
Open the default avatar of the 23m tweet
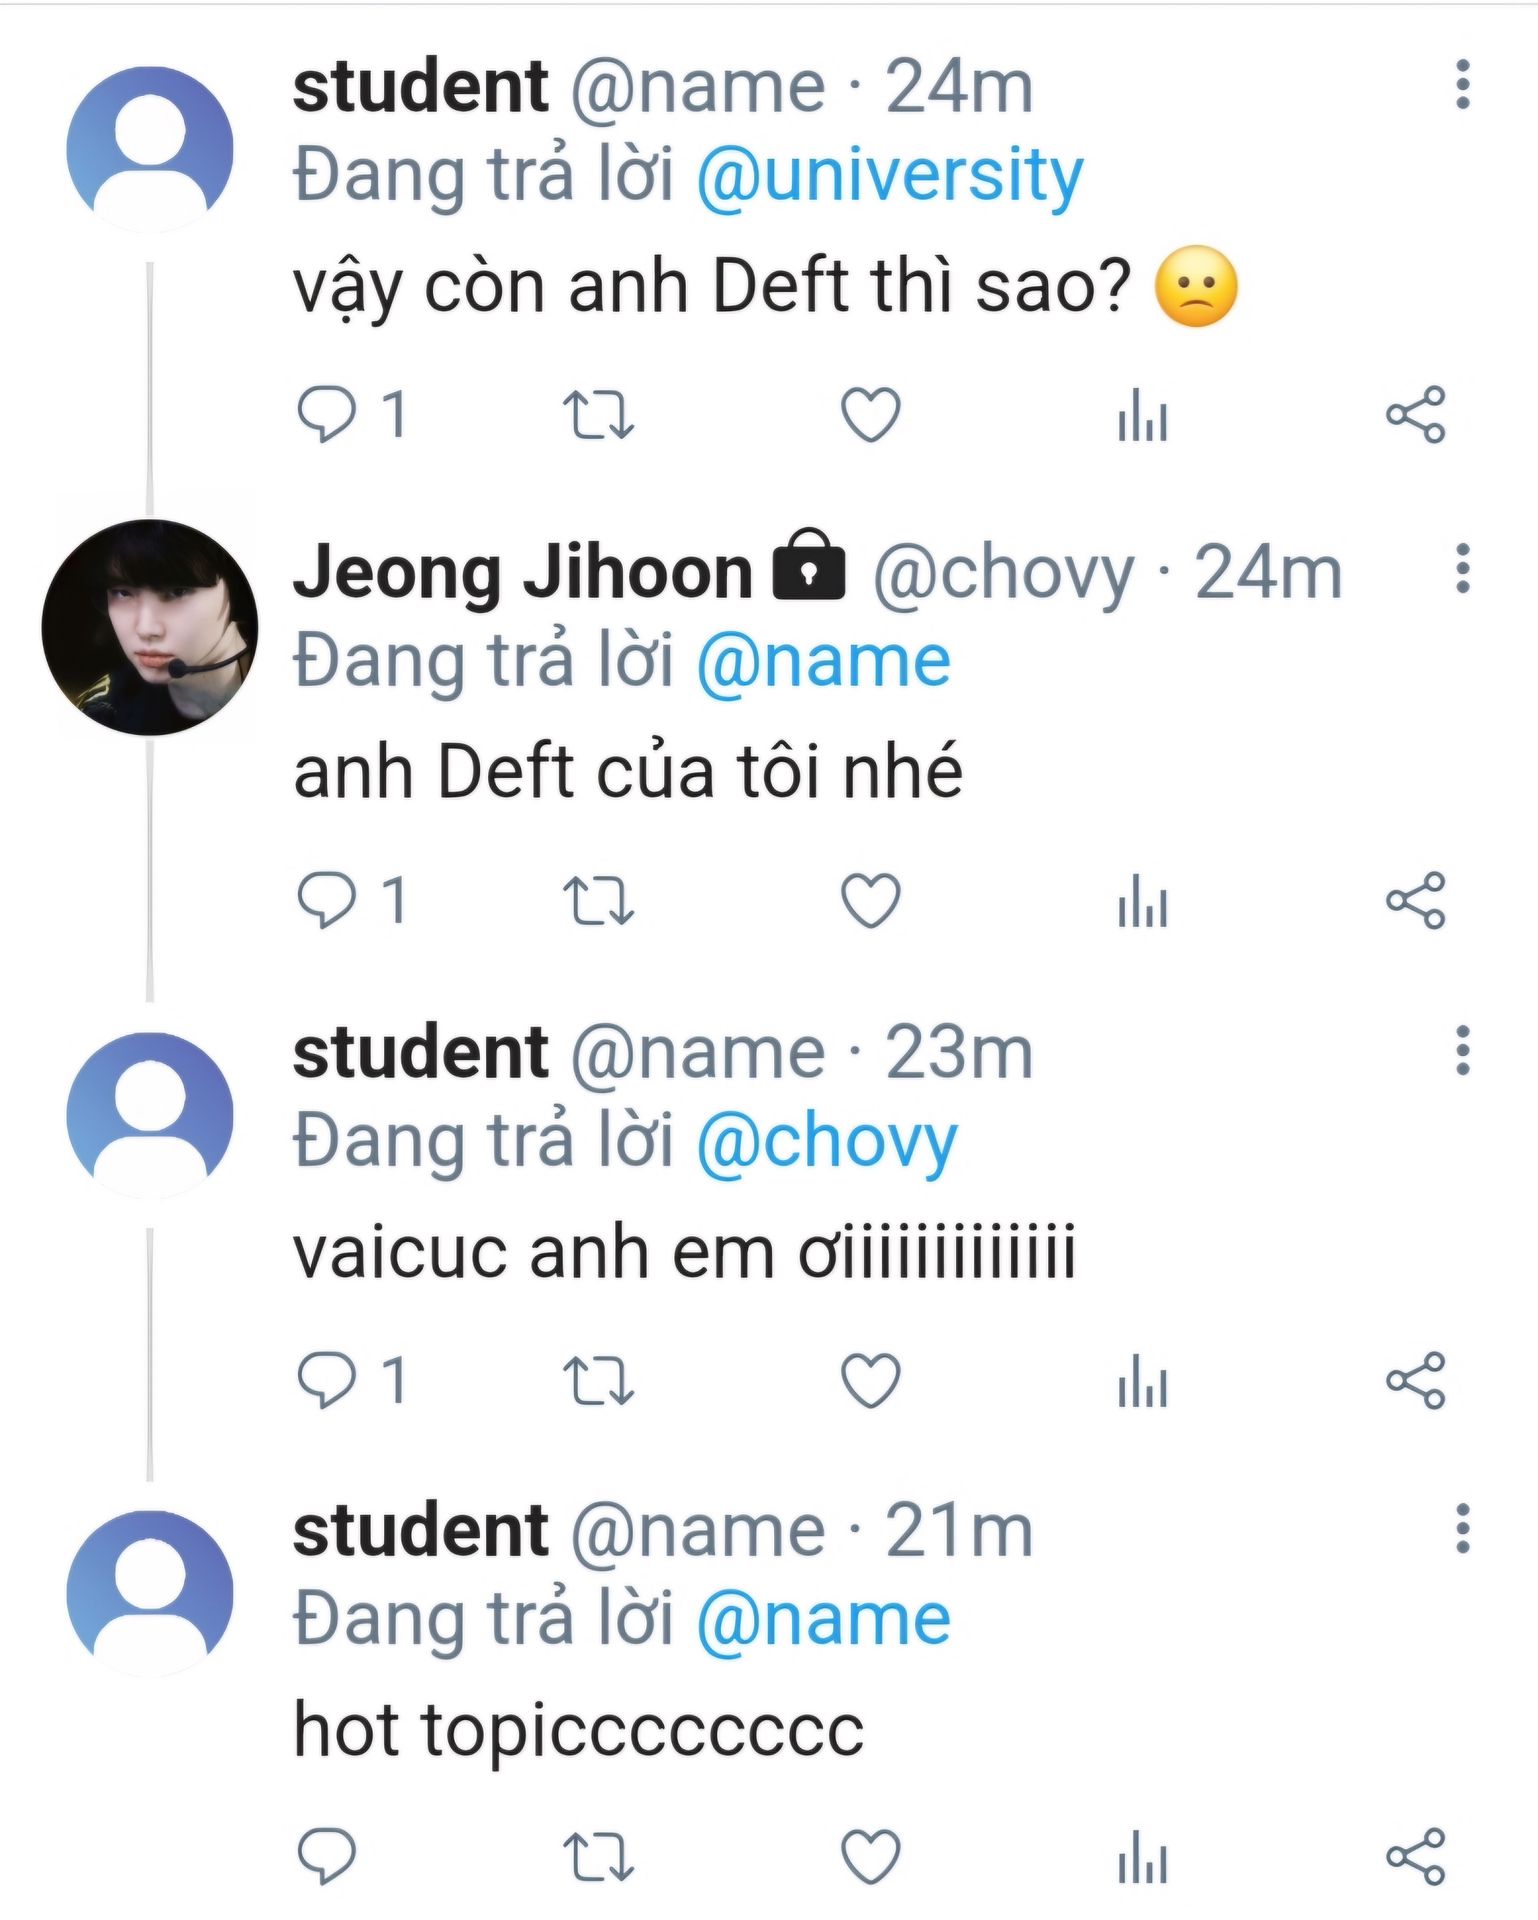[150, 1114]
